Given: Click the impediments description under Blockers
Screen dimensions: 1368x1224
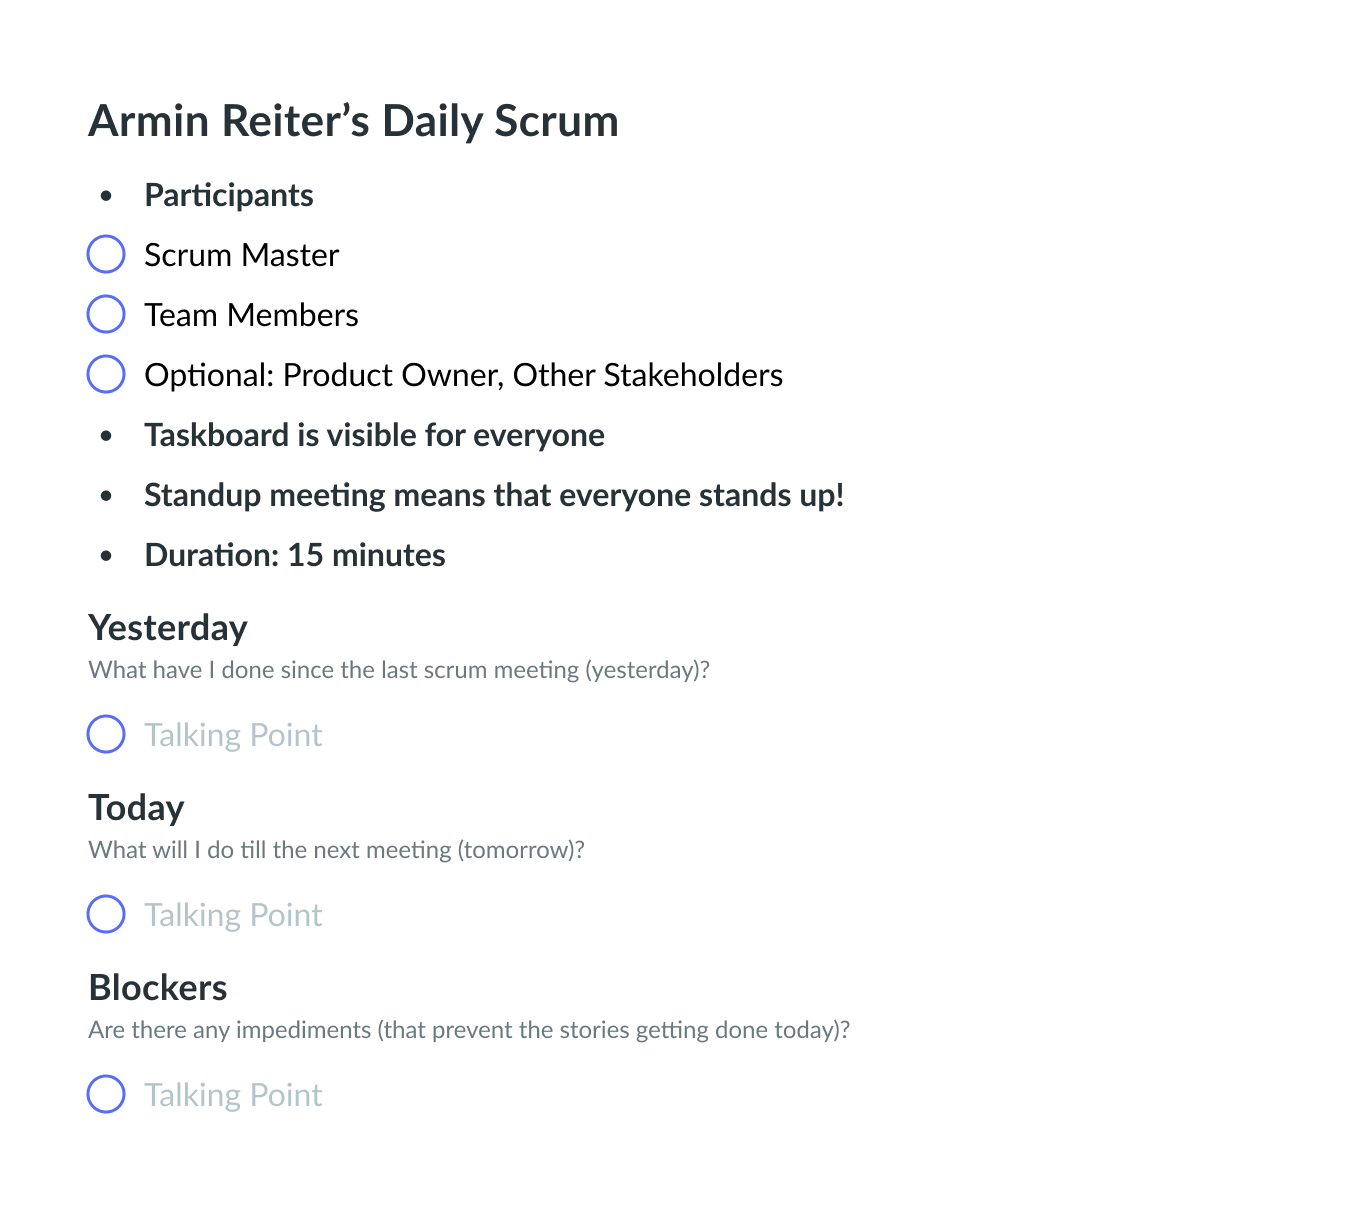Looking at the screenshot, I should 469,1030.
